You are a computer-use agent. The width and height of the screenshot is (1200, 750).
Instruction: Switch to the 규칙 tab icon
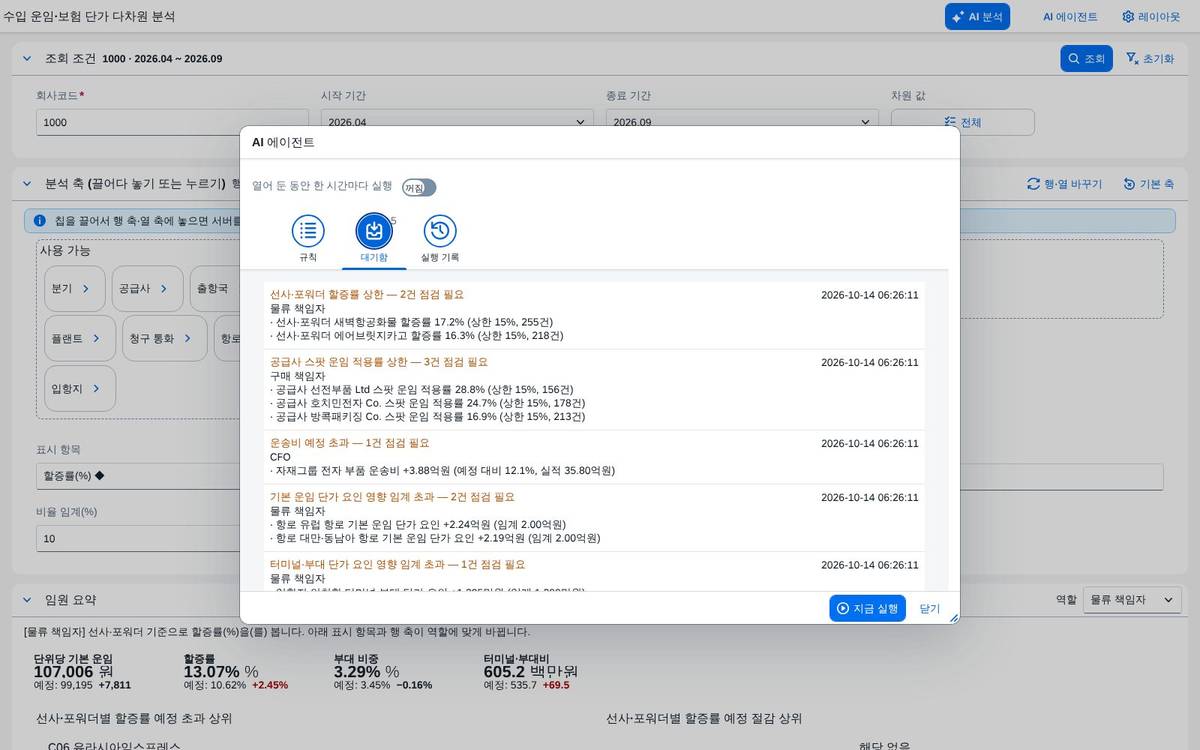[308, 231]
